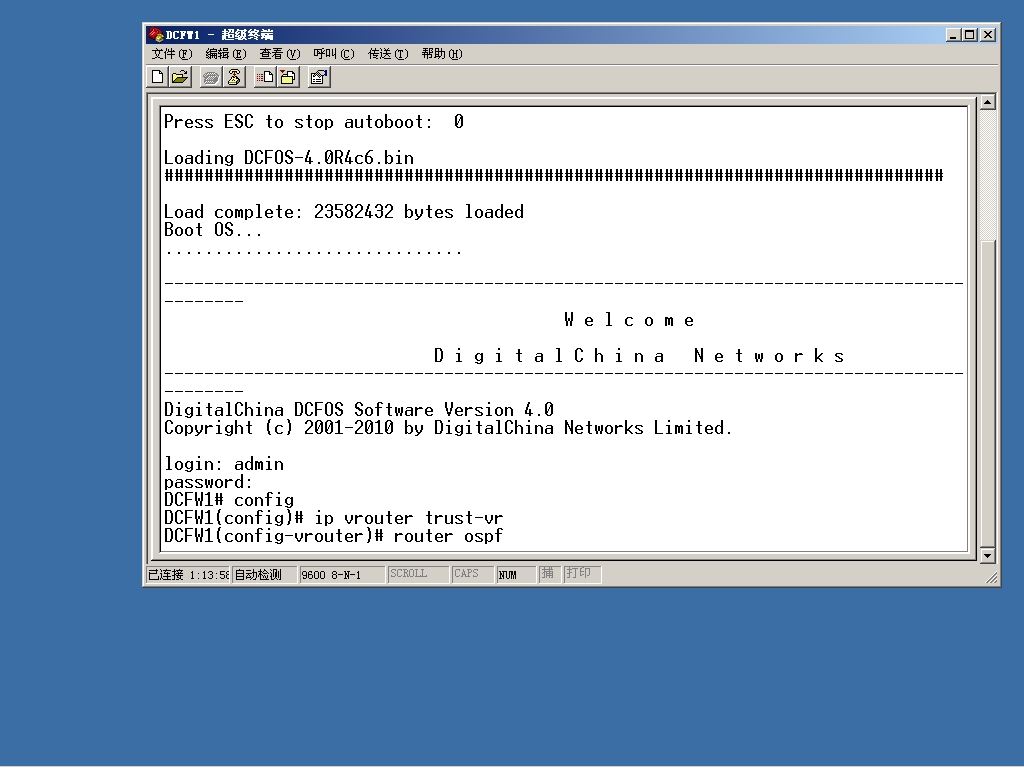Click the 已连接 status bar entry

(188, 575)
